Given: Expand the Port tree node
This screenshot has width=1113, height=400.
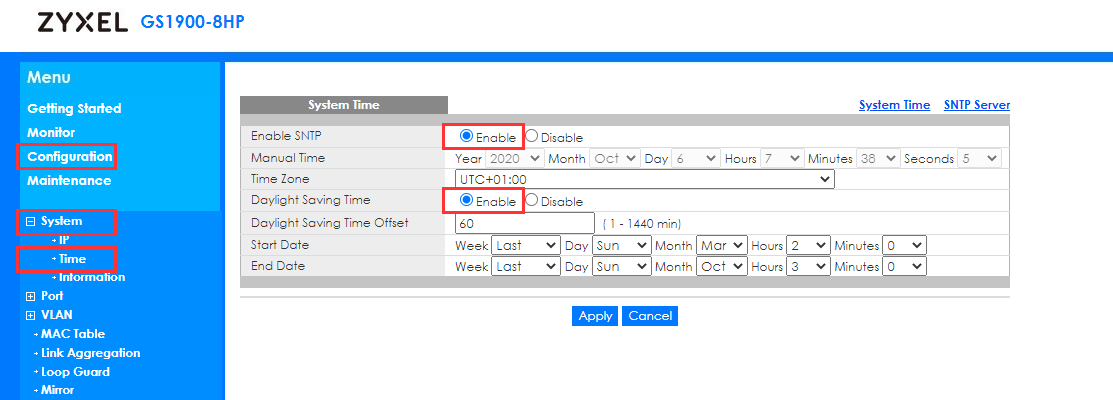Looking at the screenshot, I should point(31,297).
